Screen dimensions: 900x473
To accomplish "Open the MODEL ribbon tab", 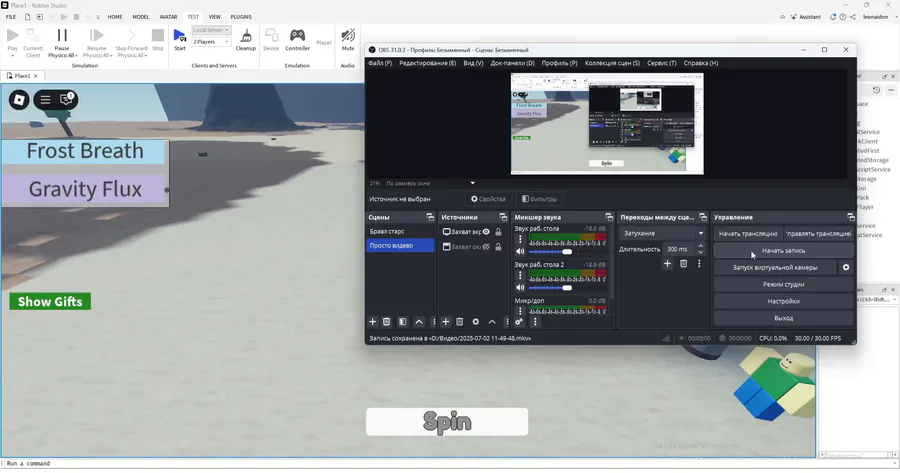I will [x=141, y=17].
